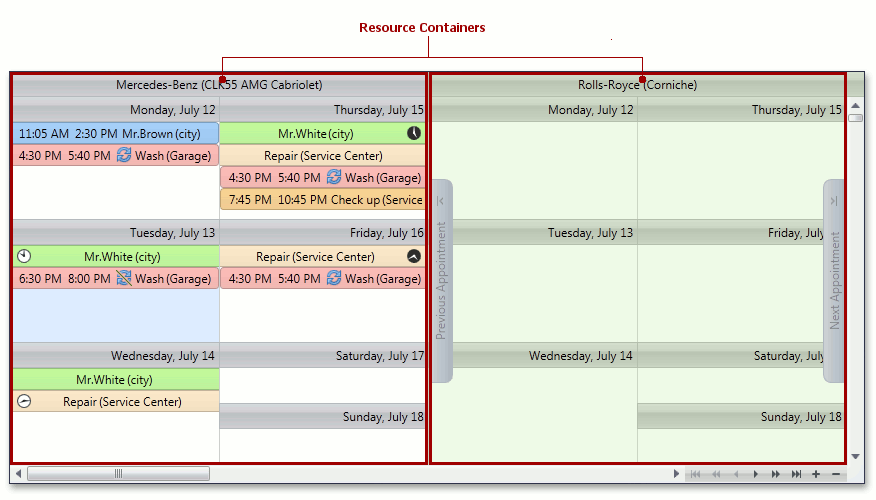The width and height of the screenshot is (876, 500).
Task: Click Mercedes Tuesday, July 13 day header
Action: pos(116,232)
